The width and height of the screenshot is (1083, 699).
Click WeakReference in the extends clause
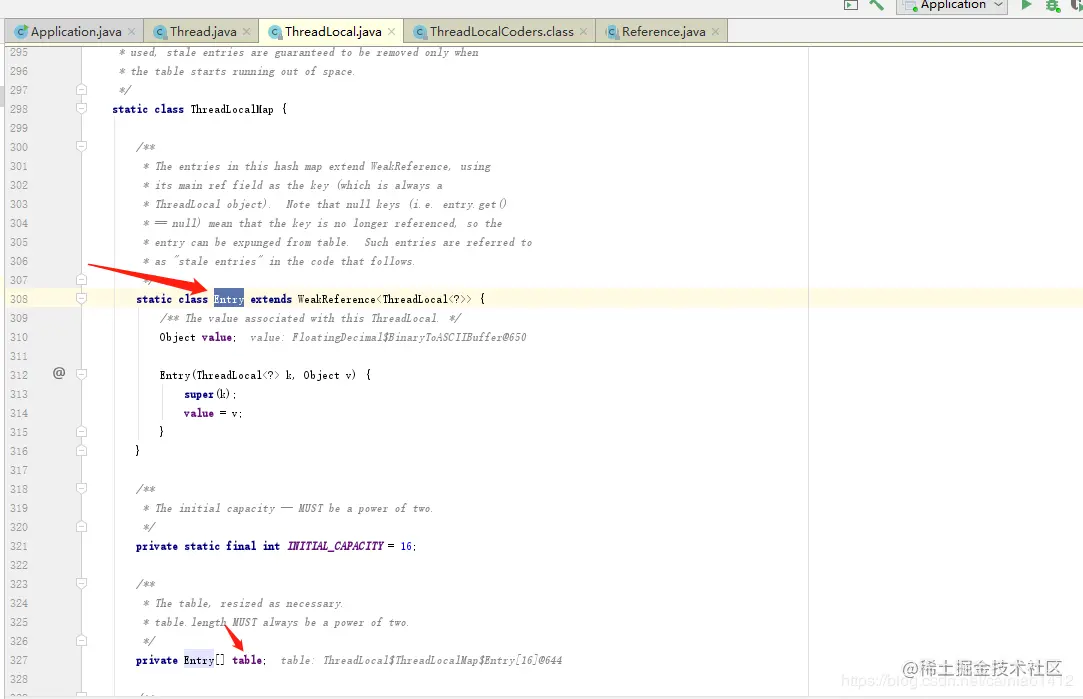(336, 299)
